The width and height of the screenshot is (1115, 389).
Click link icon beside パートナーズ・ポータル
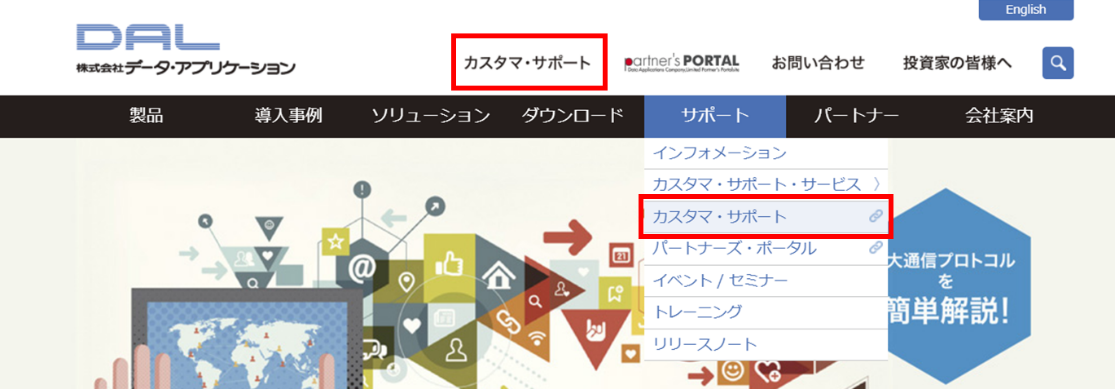[875, 248]
